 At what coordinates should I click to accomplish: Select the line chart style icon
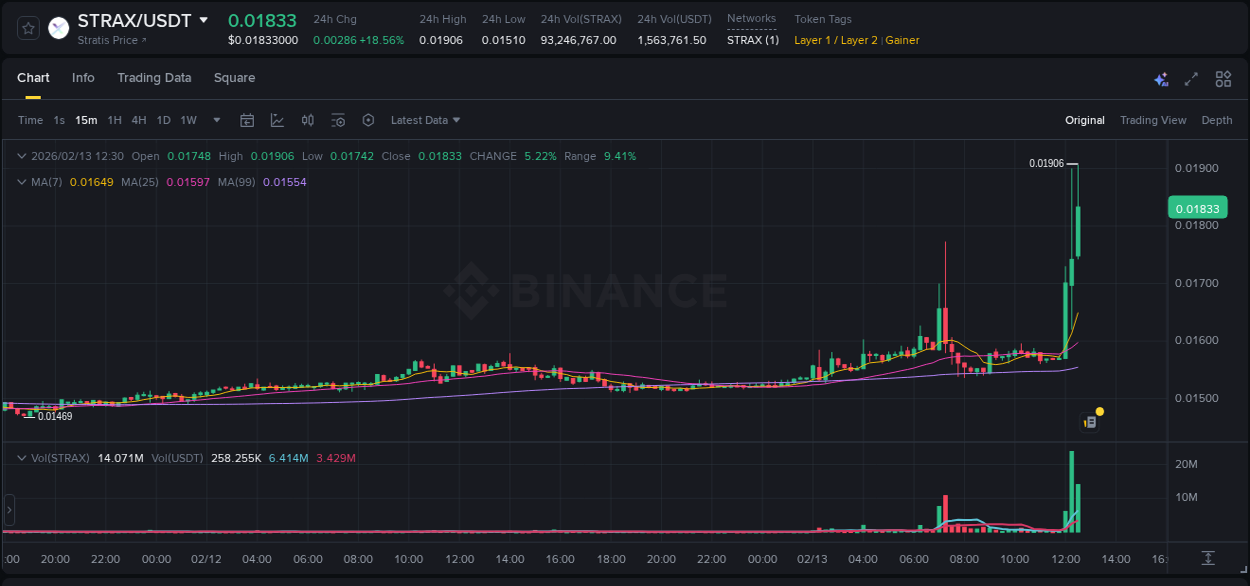tap(278, 120)
